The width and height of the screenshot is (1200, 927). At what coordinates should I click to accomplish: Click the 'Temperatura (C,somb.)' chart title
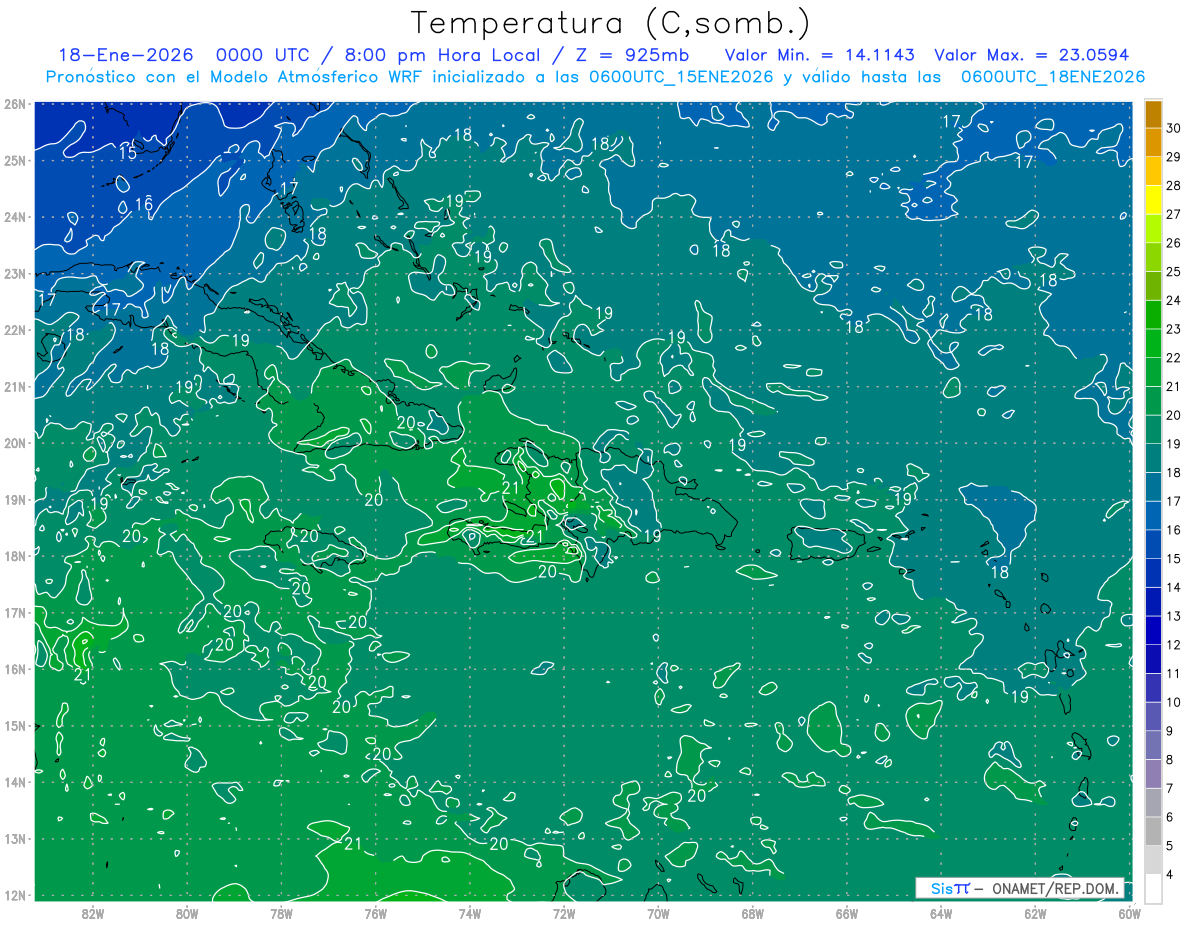tap(611, 23)
